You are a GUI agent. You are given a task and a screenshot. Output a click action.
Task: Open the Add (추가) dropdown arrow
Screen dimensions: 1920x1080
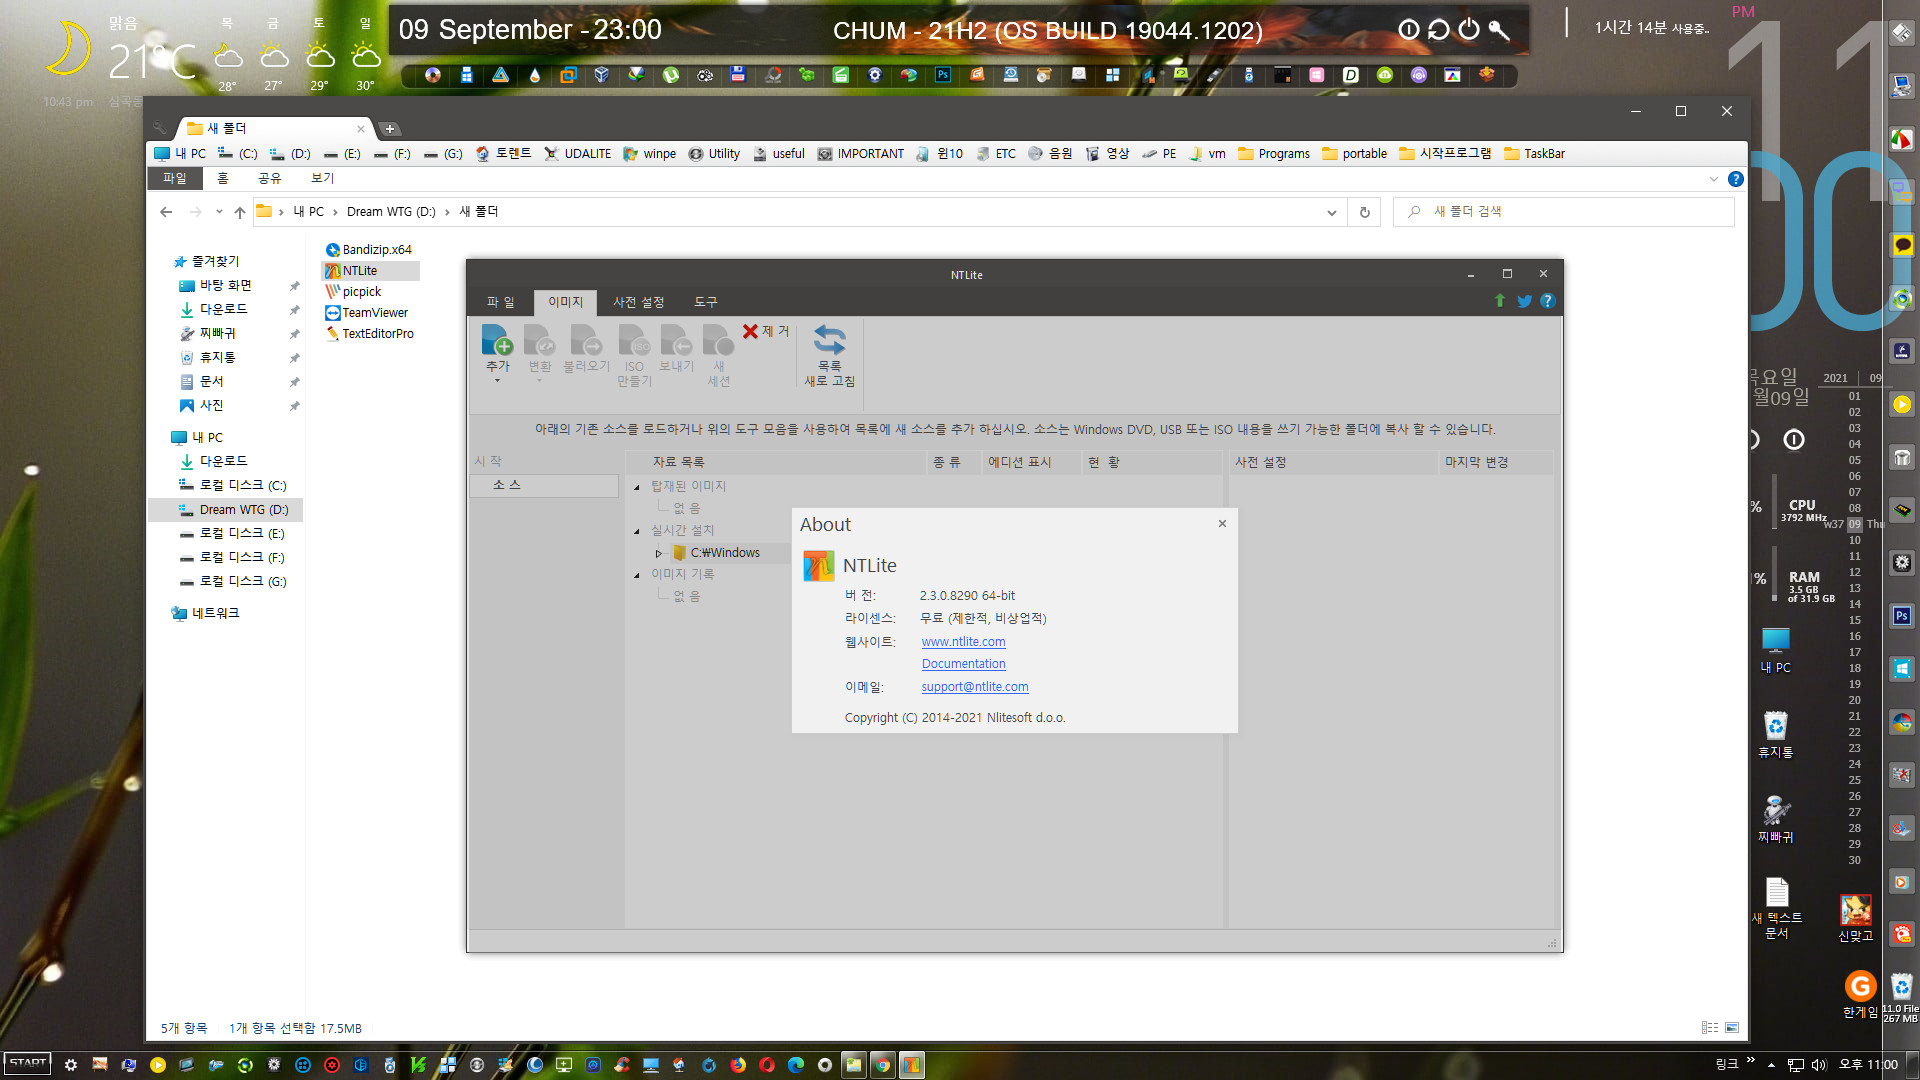tap(497, 381)
